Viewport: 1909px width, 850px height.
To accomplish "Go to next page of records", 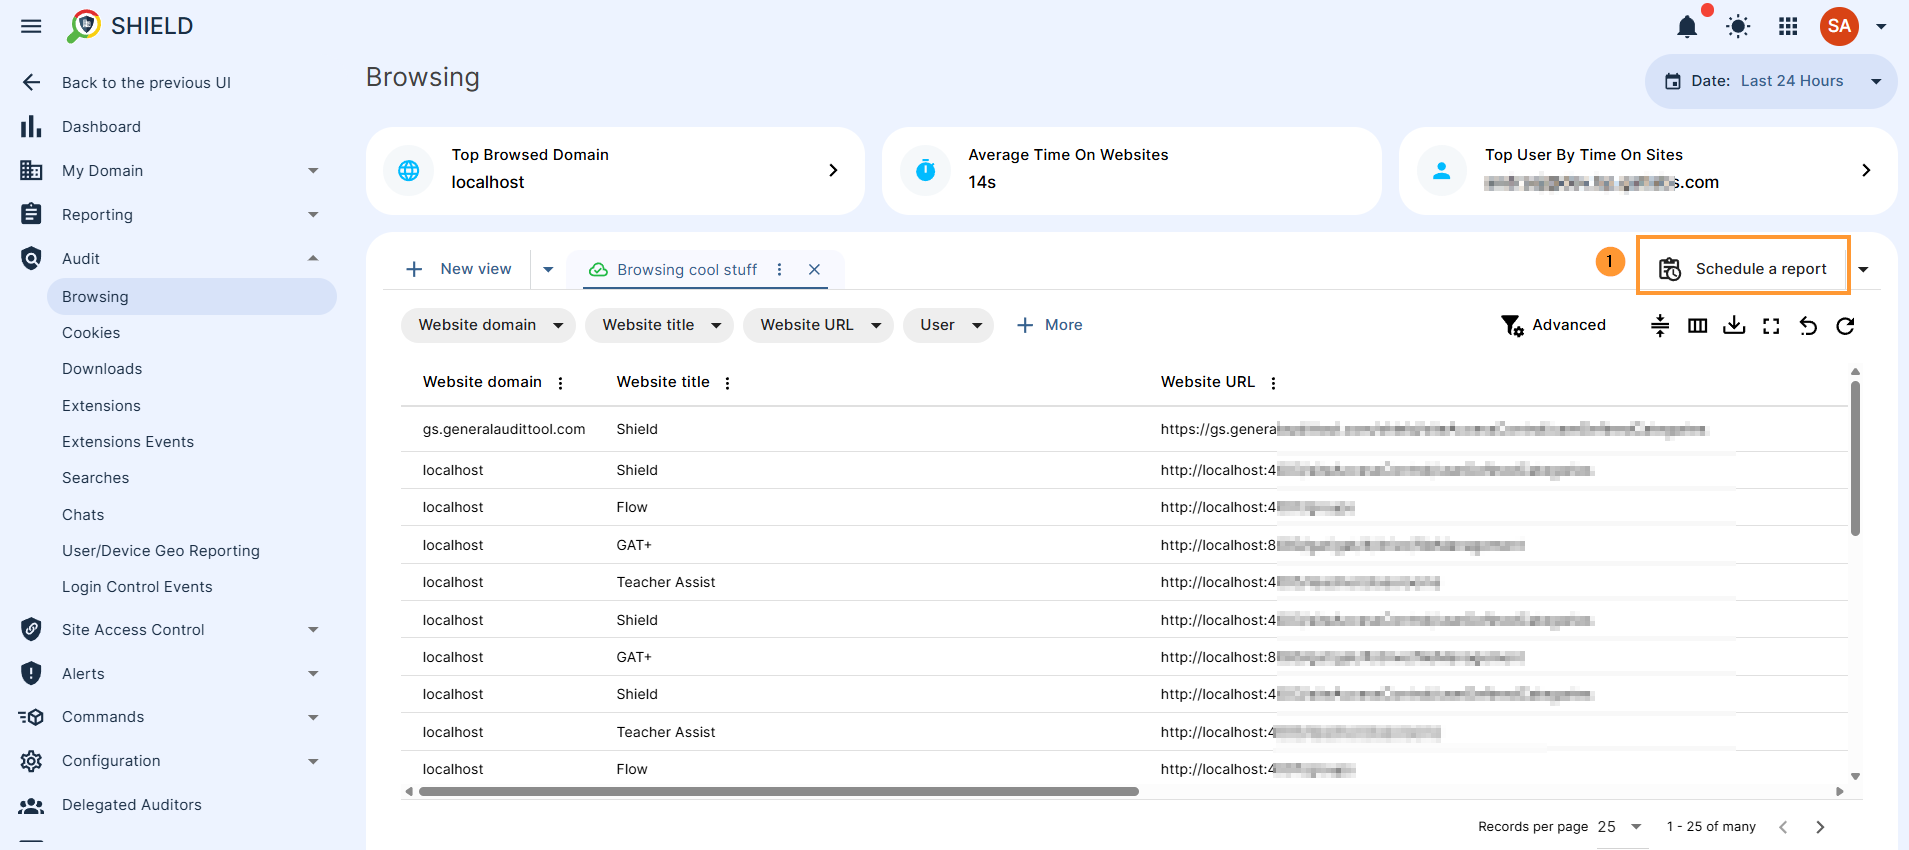I will (x=1820, y=827).
